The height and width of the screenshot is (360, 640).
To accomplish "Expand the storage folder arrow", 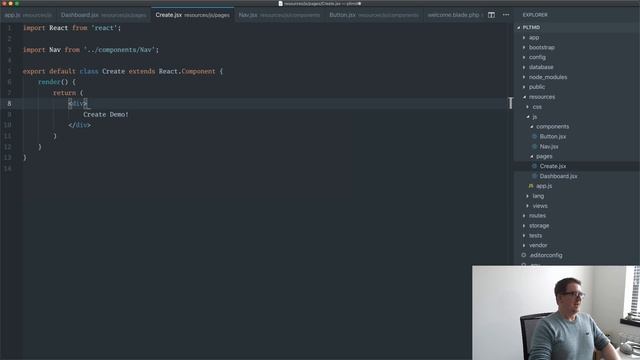I will point(524,225).
